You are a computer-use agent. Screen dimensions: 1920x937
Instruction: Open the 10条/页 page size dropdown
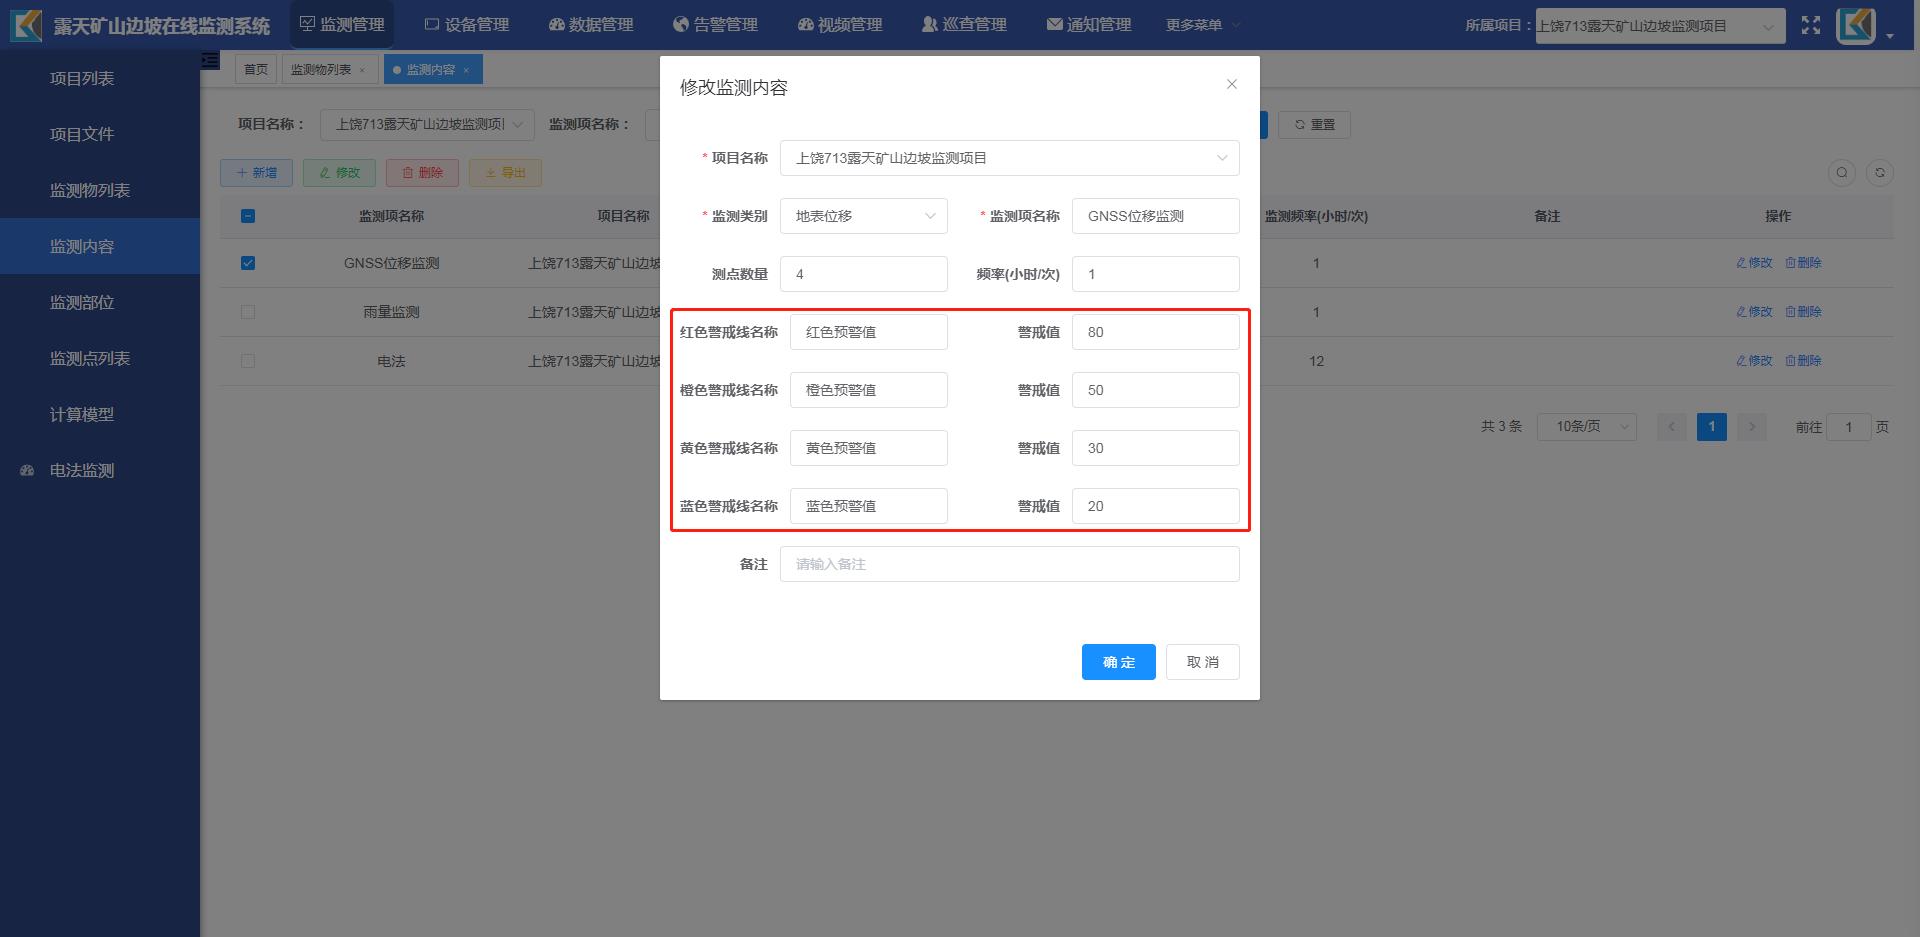(x=1586, y=427)
